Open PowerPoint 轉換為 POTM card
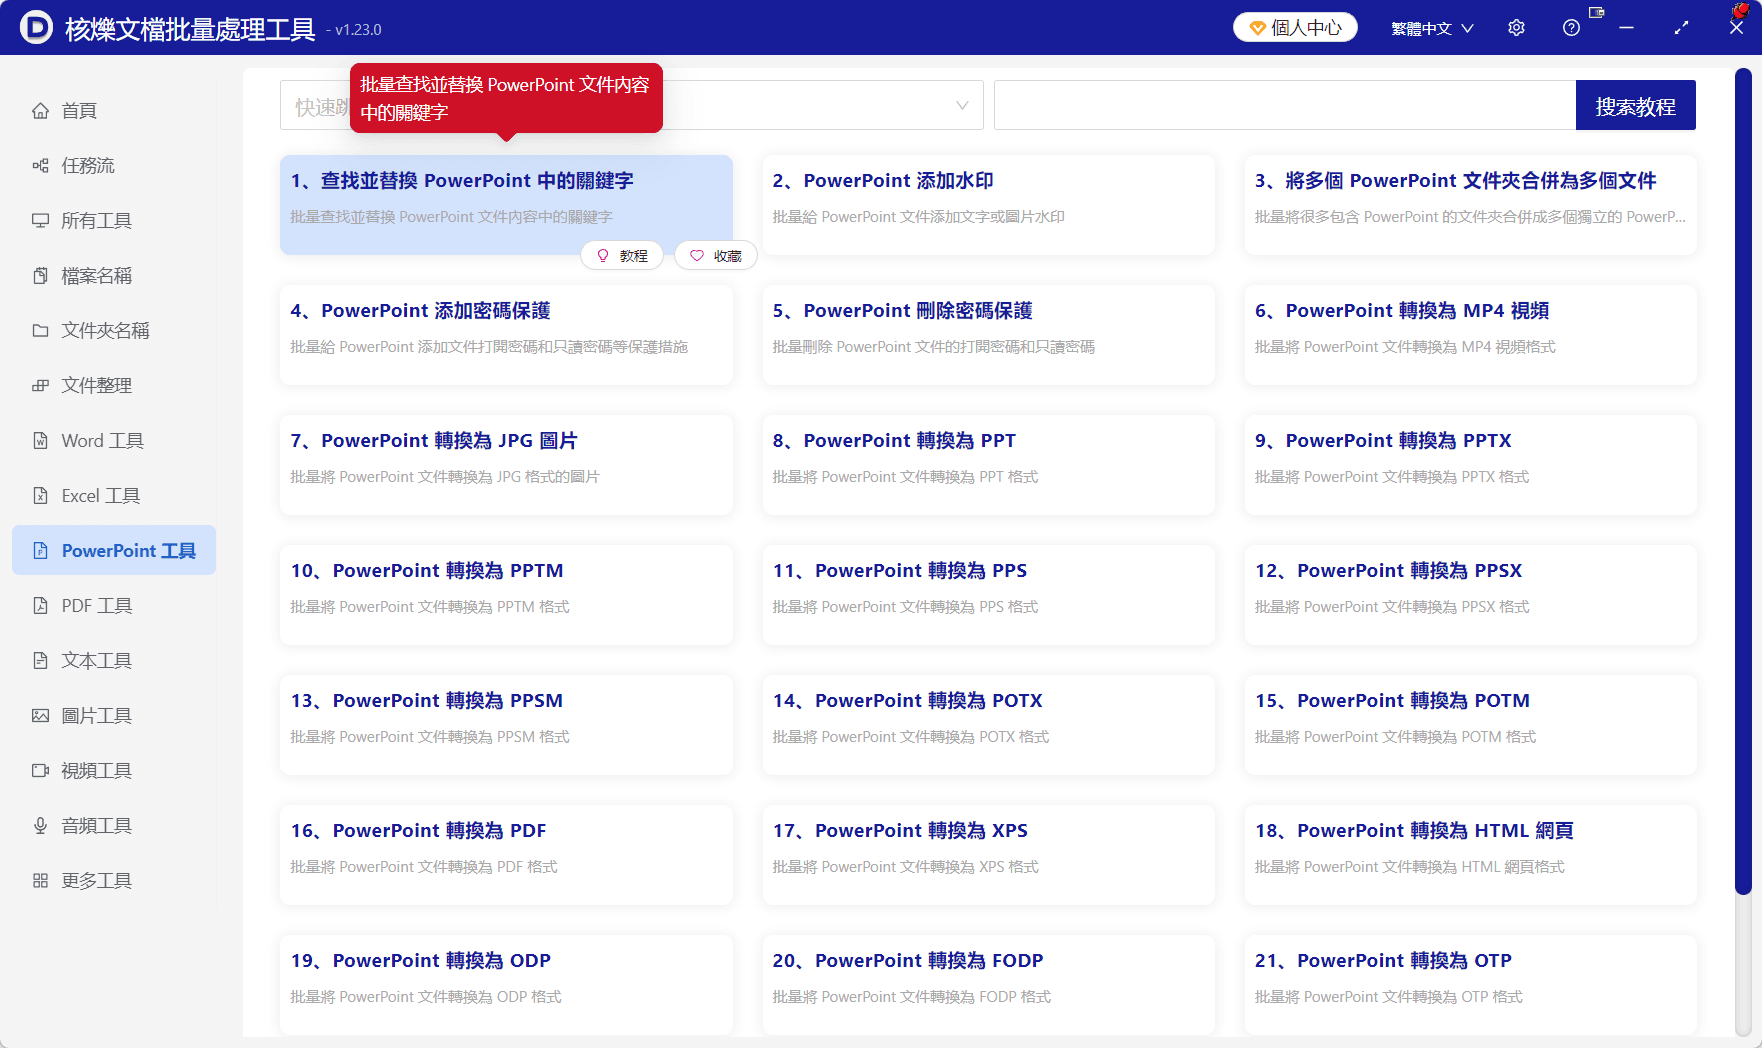1762x1048 pixels. pos(1470,725)
